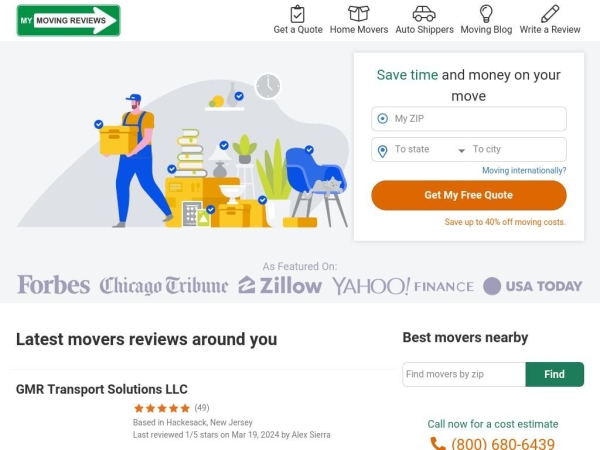Viewport: 600px width, 450px height.
Task: Select the Moving Blog menu label
Action: point(486,29)
